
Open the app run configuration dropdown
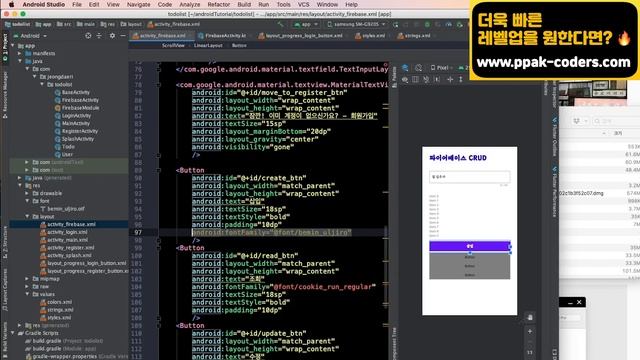tap(306, 24)
